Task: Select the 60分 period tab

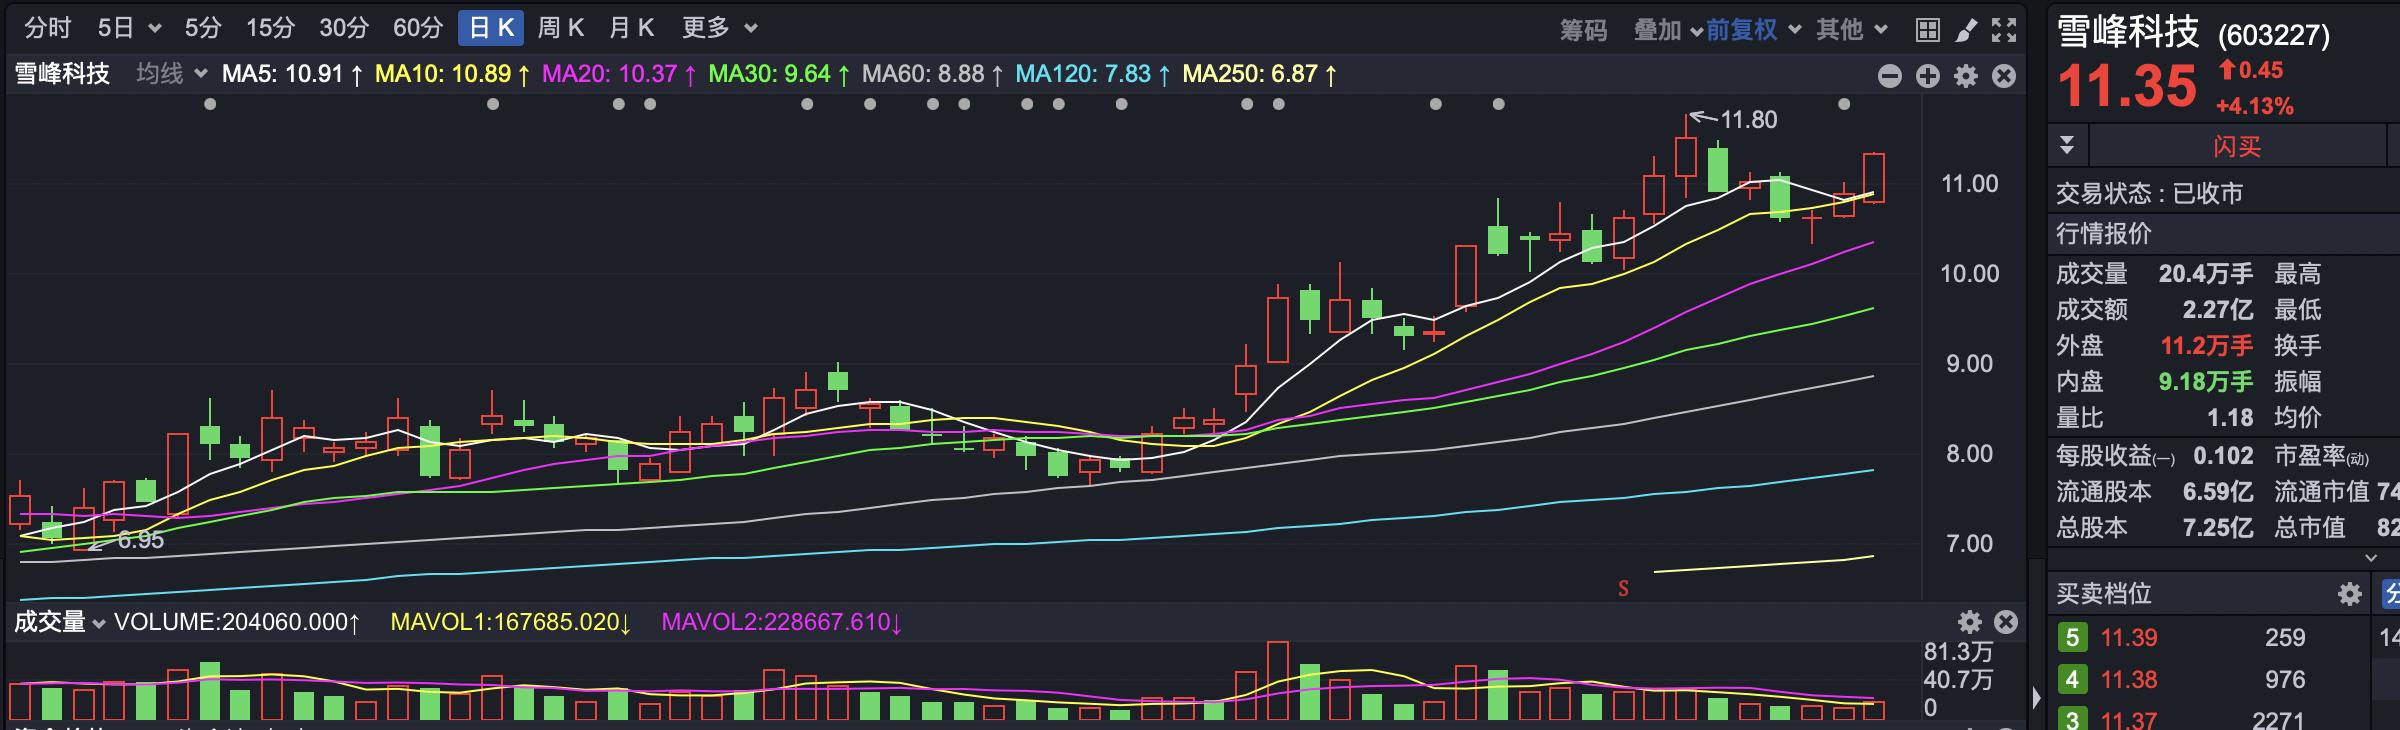Action: 417,28
